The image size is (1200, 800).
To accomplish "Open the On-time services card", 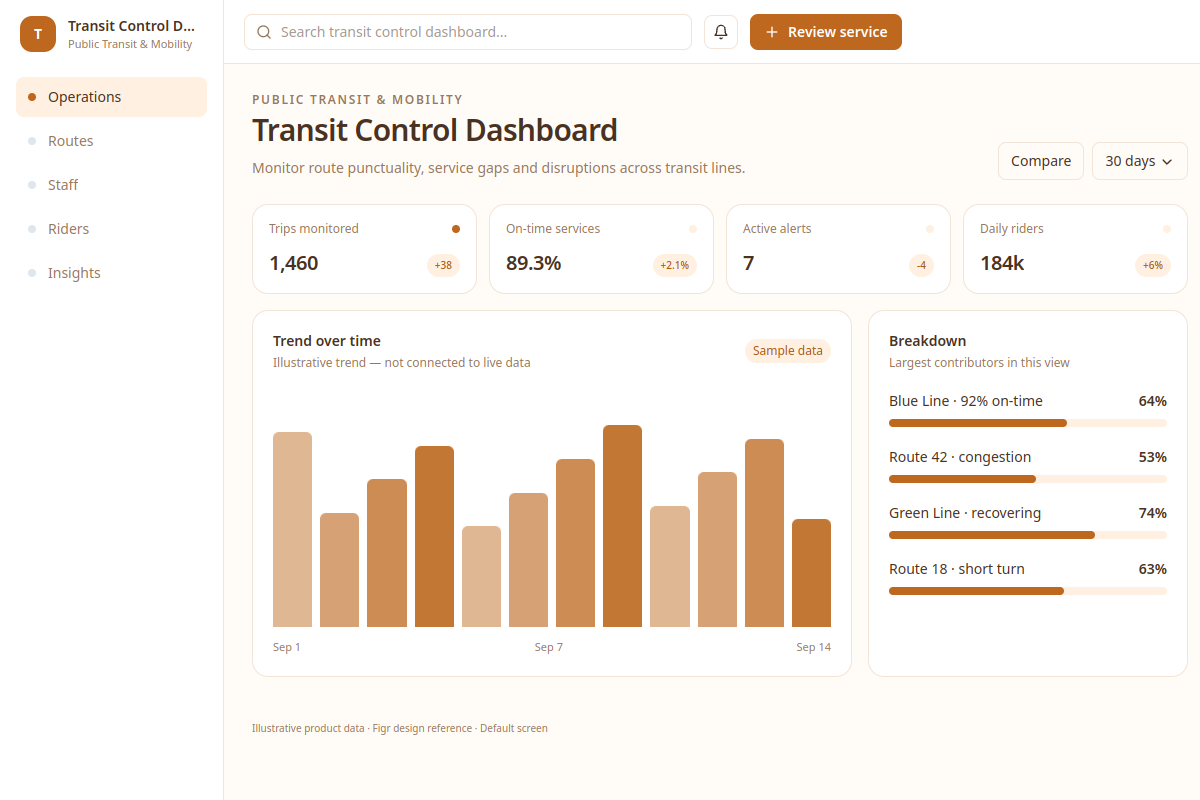I will click(x=601, y=249).
